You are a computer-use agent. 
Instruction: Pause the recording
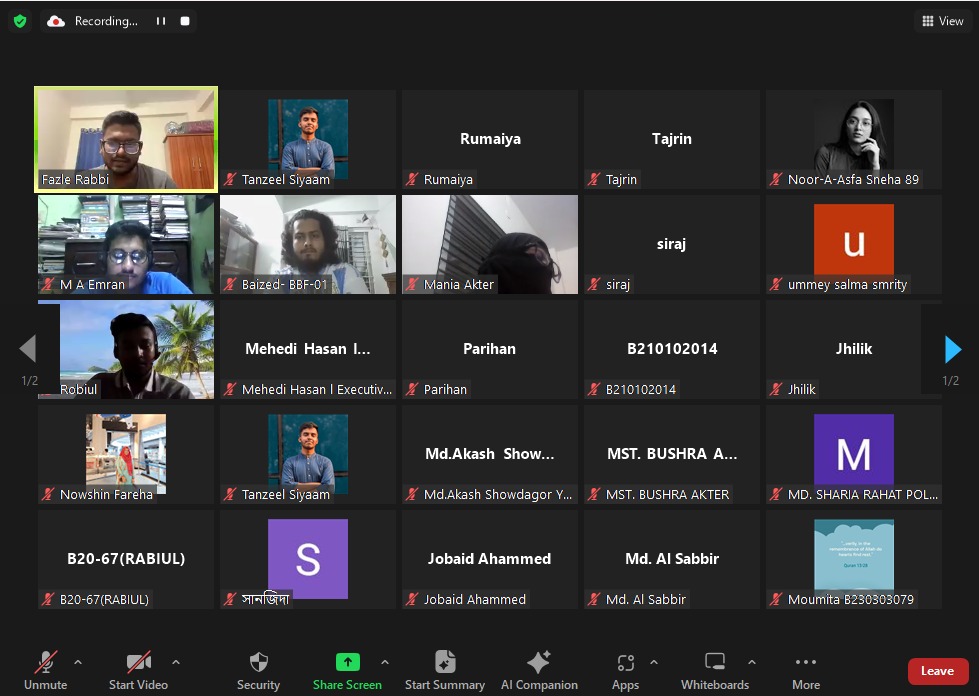(160, 21)
